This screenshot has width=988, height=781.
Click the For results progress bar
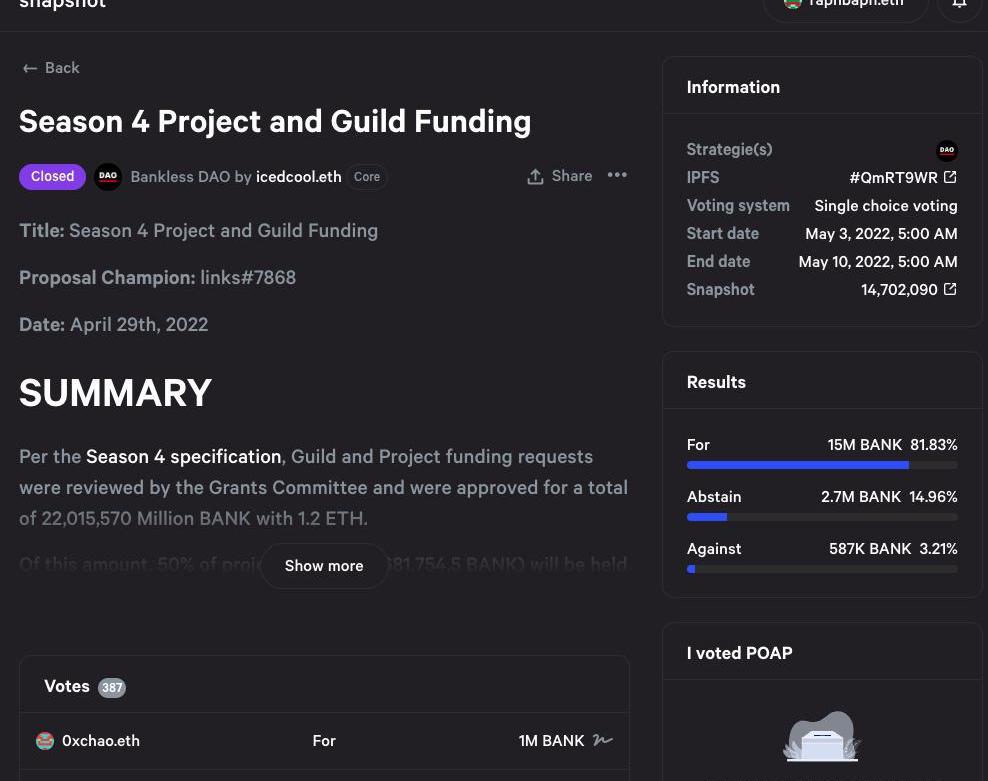[x=822, y=465]
